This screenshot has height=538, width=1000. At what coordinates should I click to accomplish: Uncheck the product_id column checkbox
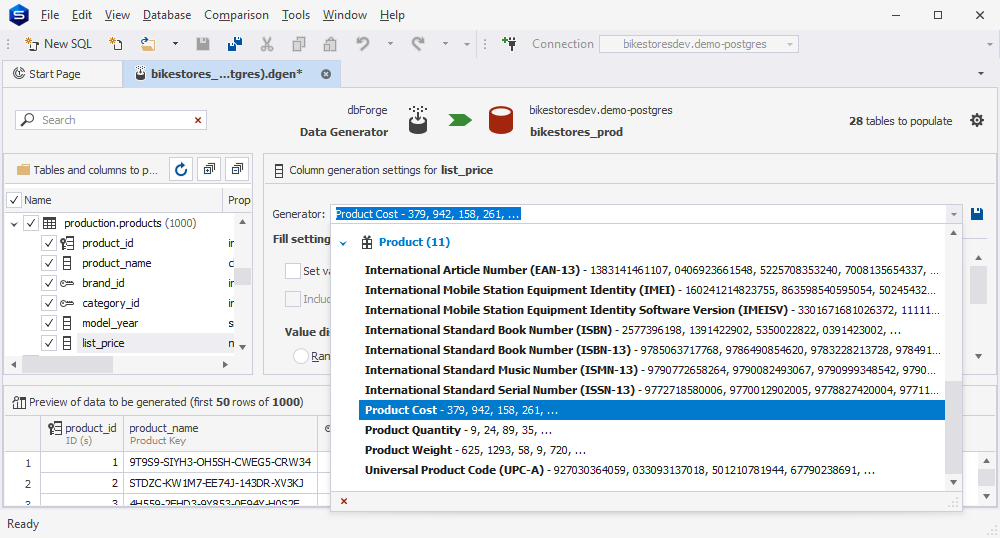[x=48, y=243]
